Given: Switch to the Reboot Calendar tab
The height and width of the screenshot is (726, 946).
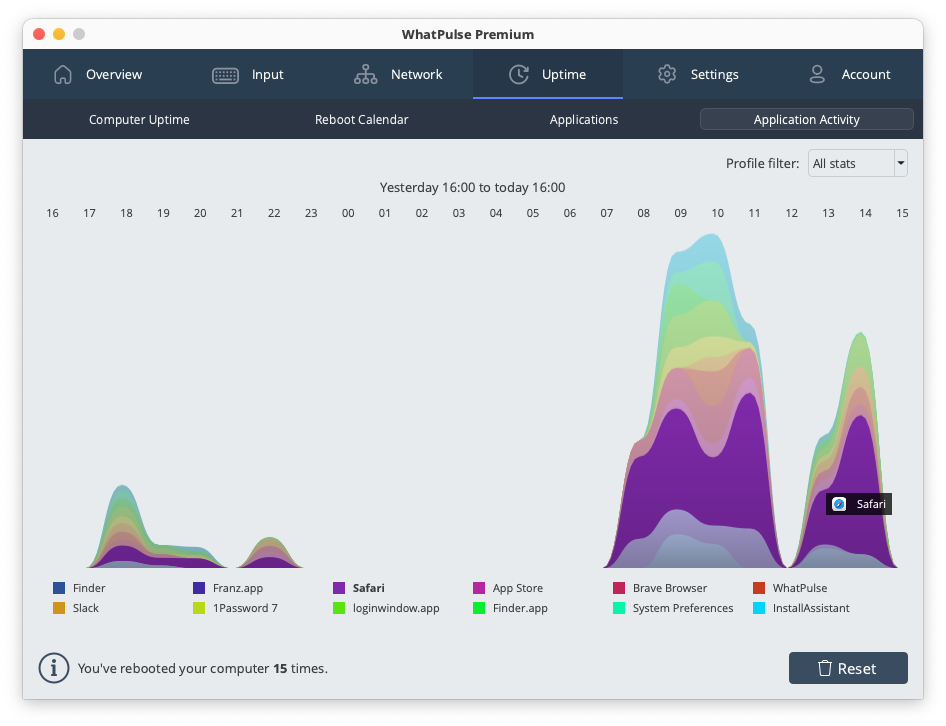Looking at the screenshot, I should [361, 119].
